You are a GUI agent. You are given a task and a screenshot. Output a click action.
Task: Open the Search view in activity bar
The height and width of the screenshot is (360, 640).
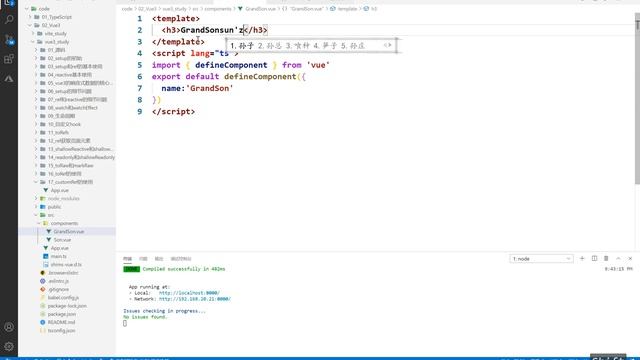point(9,19)
